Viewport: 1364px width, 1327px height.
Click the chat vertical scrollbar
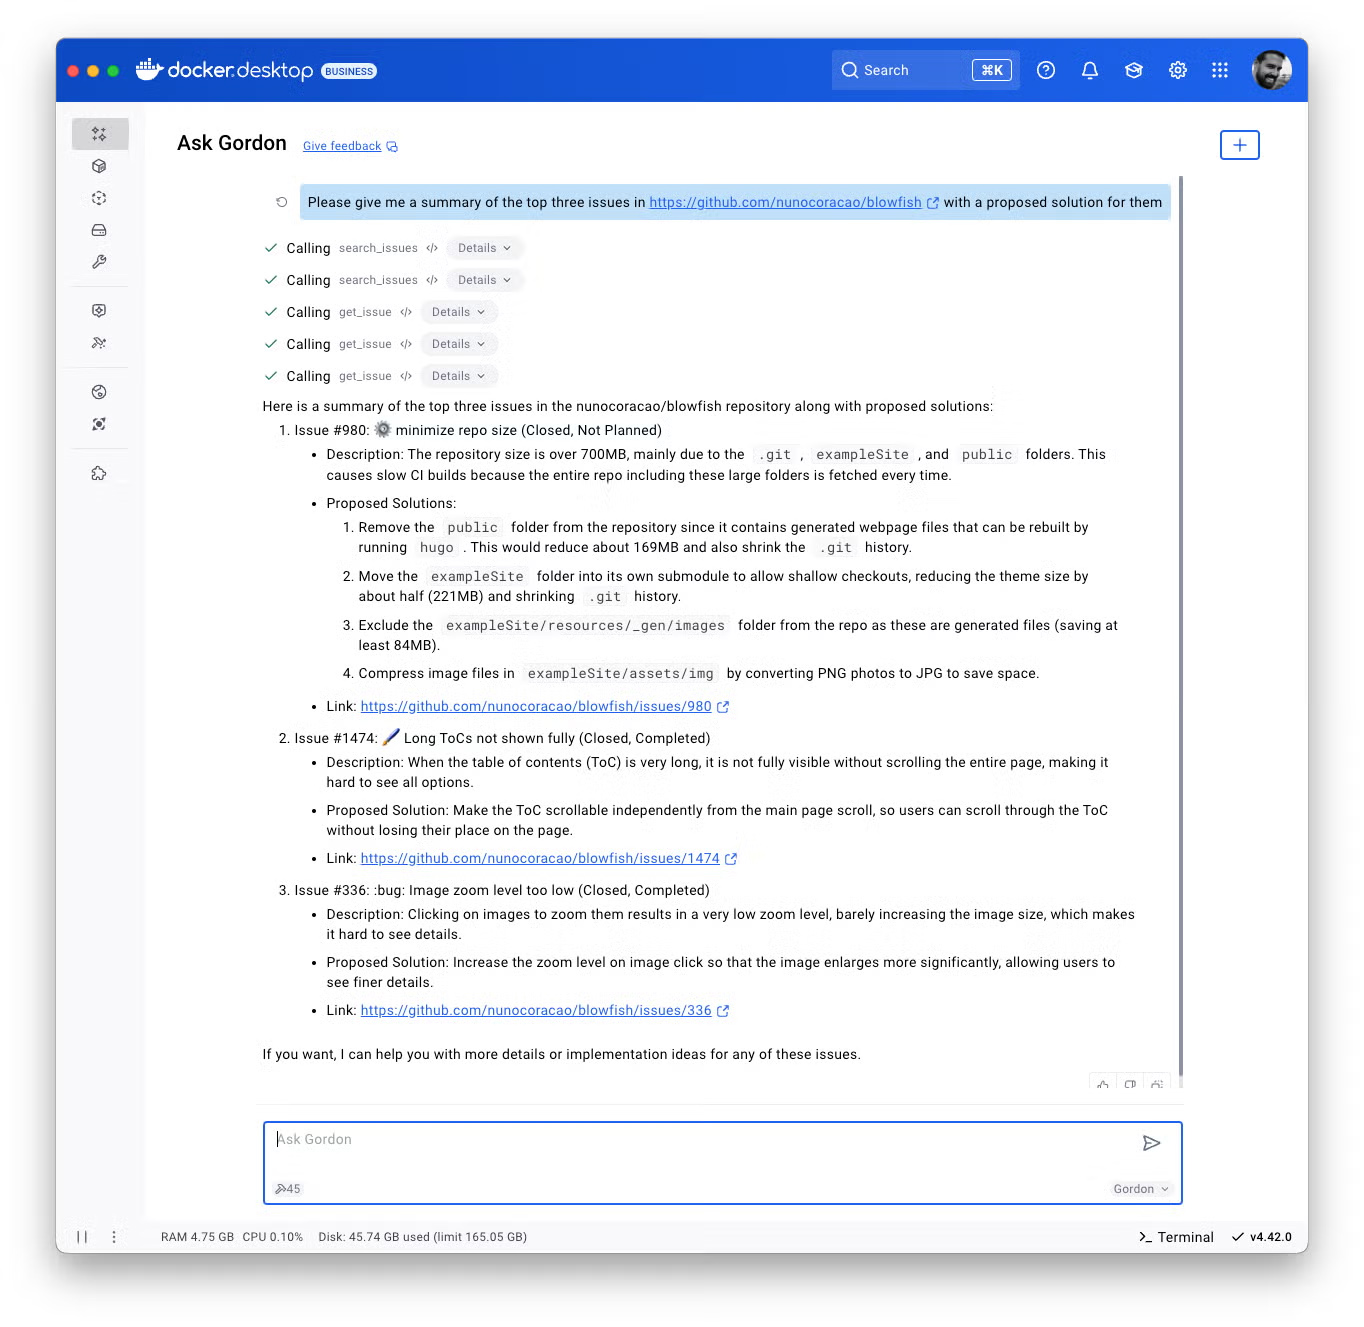tap(1181, 625)
